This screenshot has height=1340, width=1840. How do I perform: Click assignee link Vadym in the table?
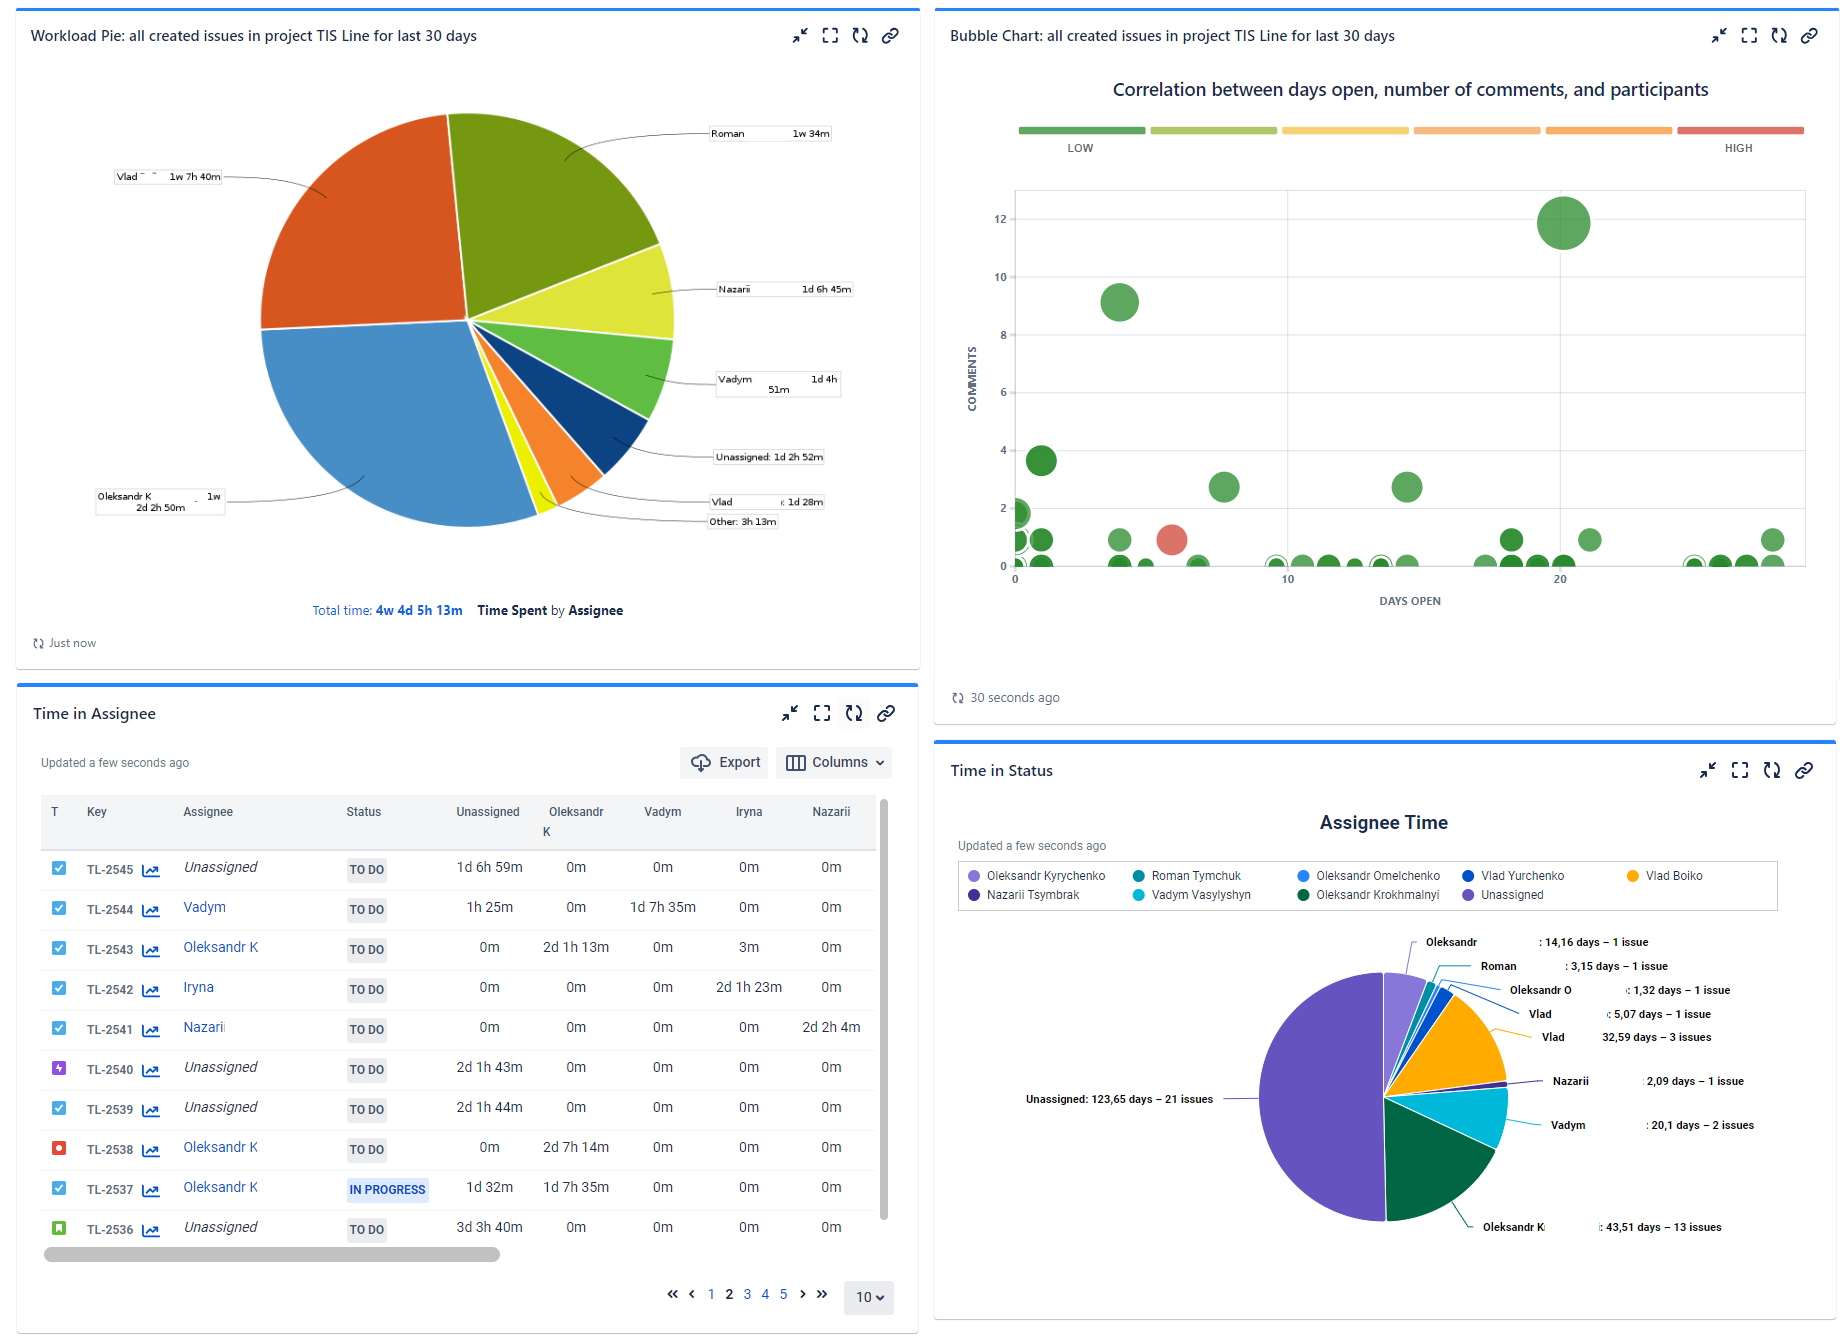204,907
